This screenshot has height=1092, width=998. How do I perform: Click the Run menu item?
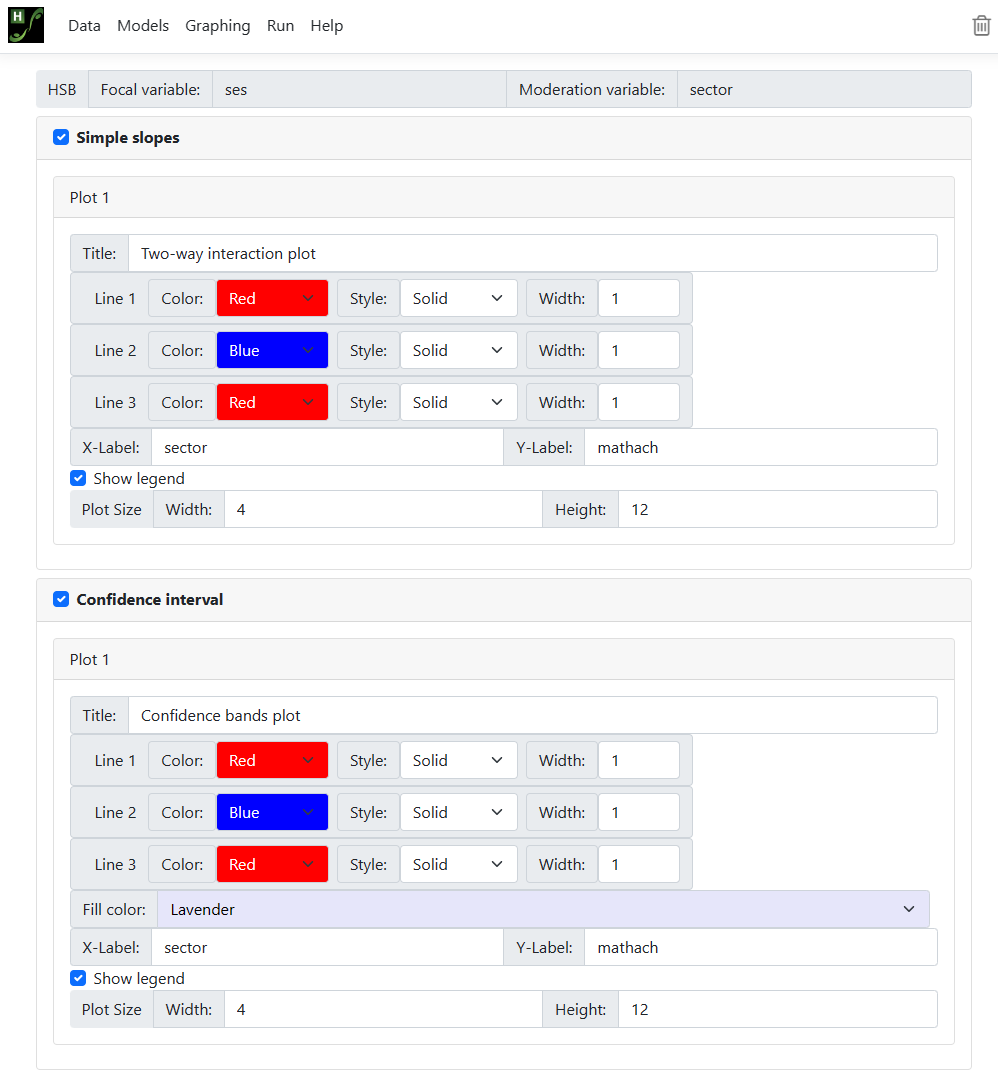pyautogui.click(x=280, y=26)
